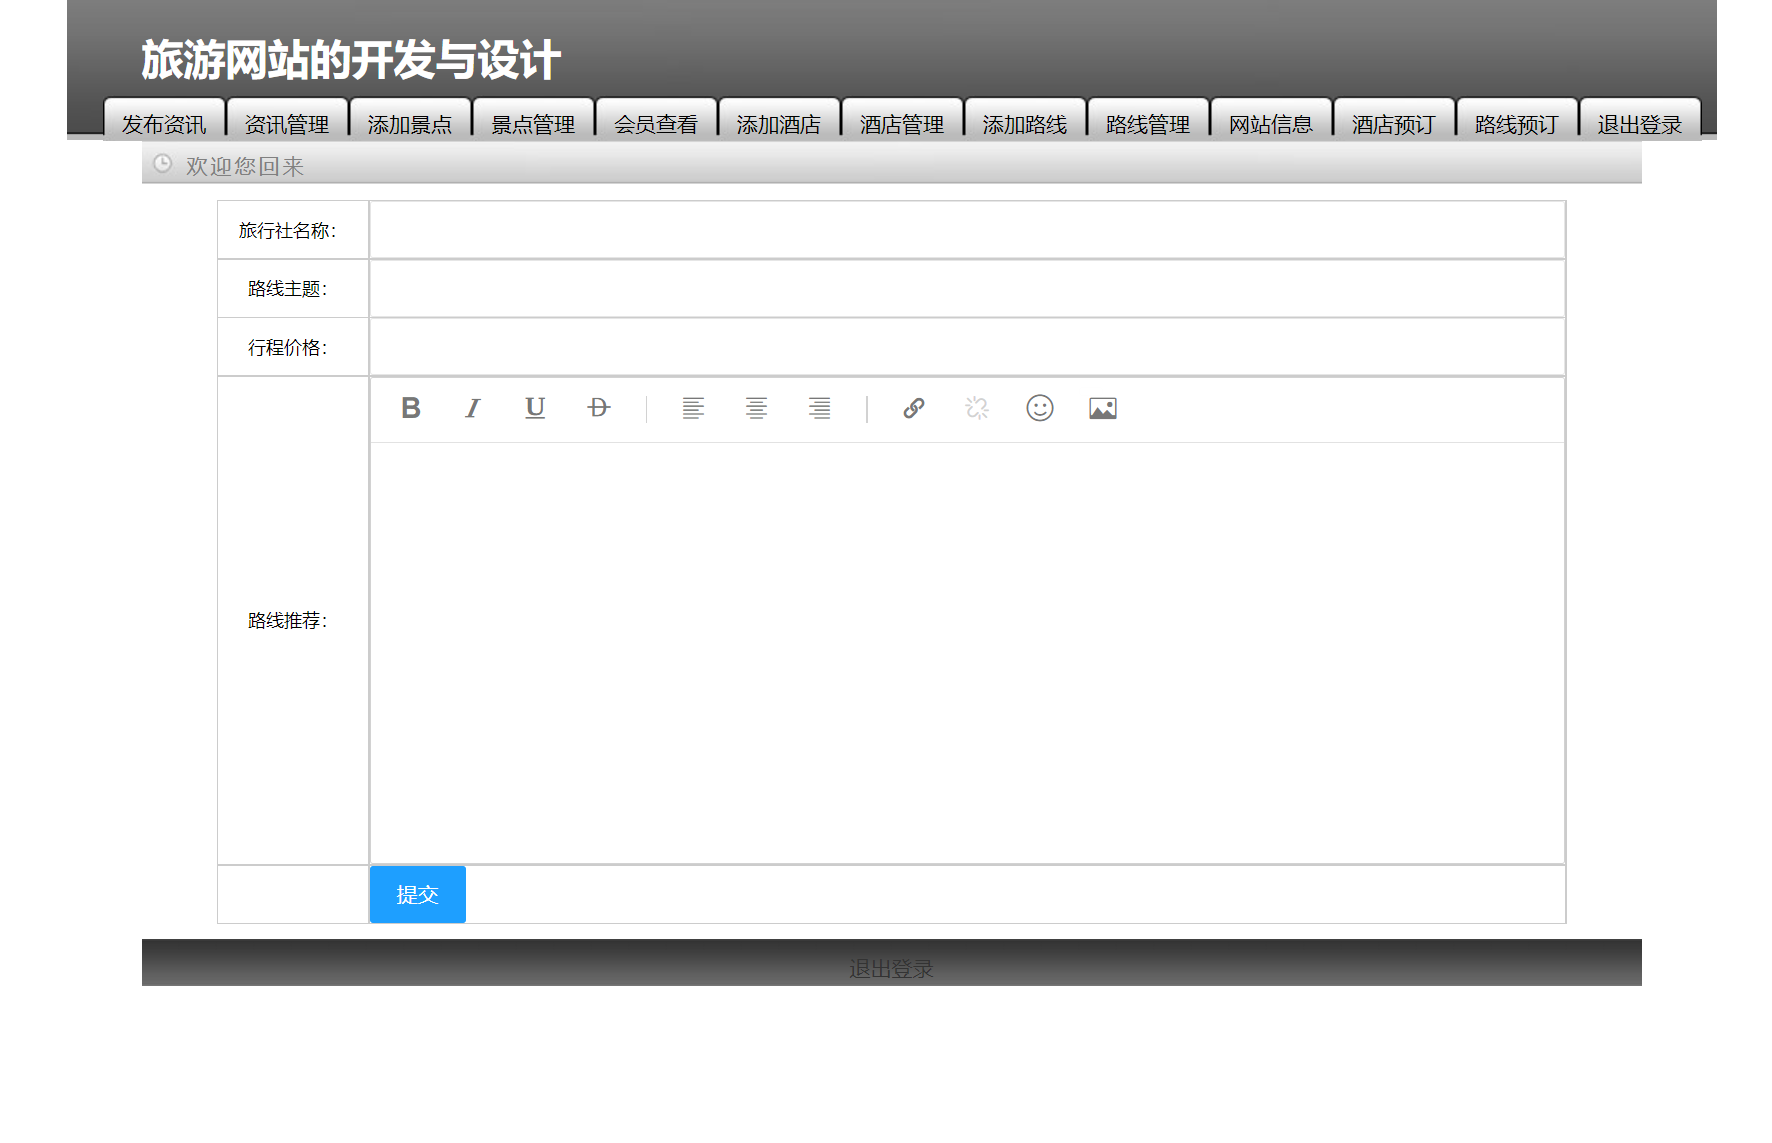Image resolution: width=1772 pixels, height=1143 pixels.
Task: Align text right in the editor
Action: pyautogui.click(x=819, y=408)
